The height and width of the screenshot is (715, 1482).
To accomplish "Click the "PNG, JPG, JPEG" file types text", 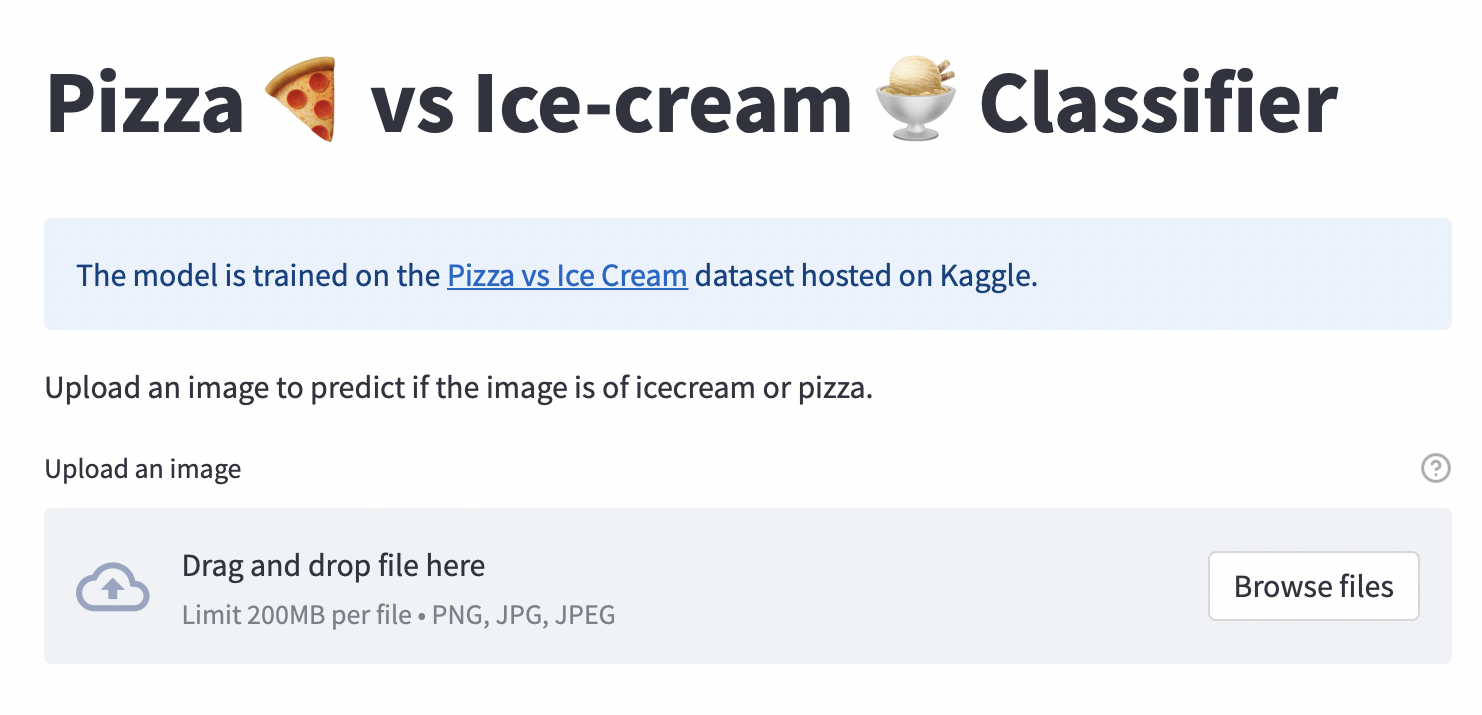I will [x=524, y=615].
